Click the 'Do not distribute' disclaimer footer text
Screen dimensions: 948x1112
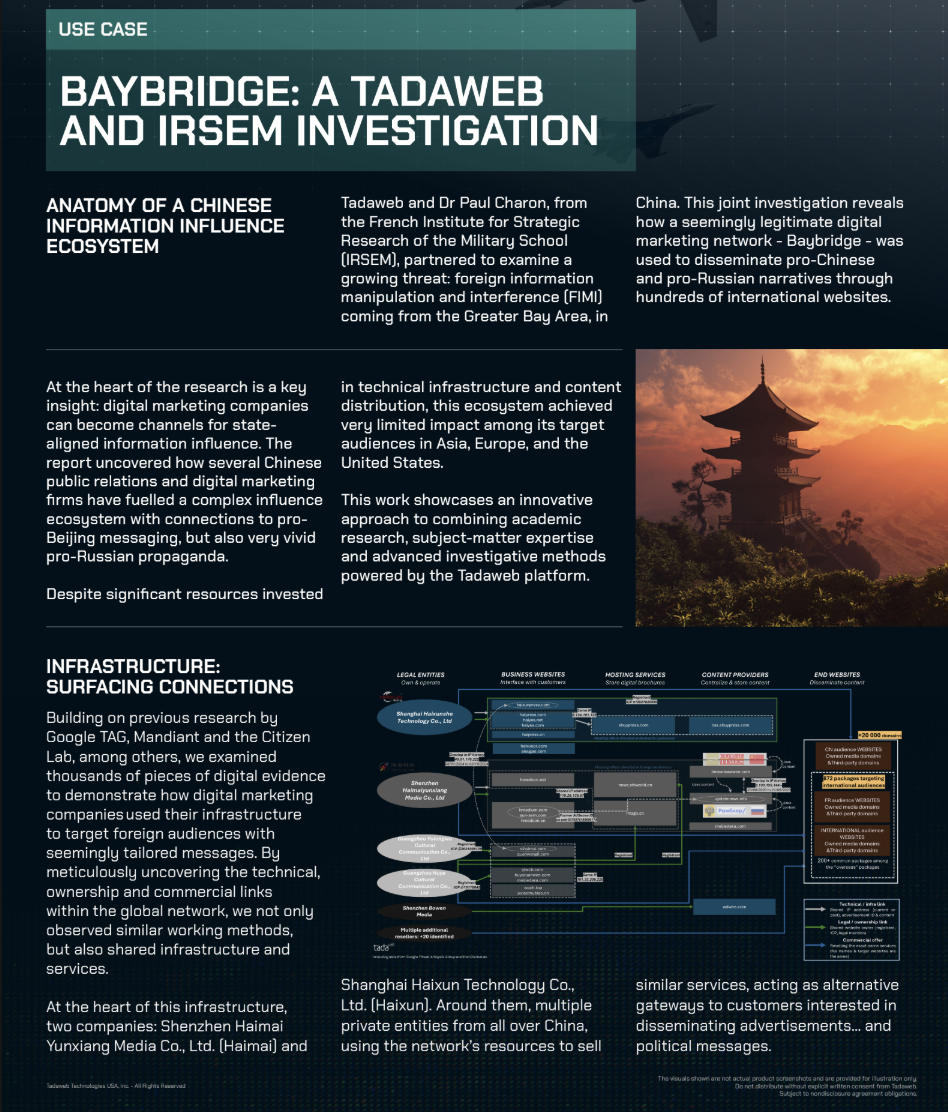(x=825, y=1086)
